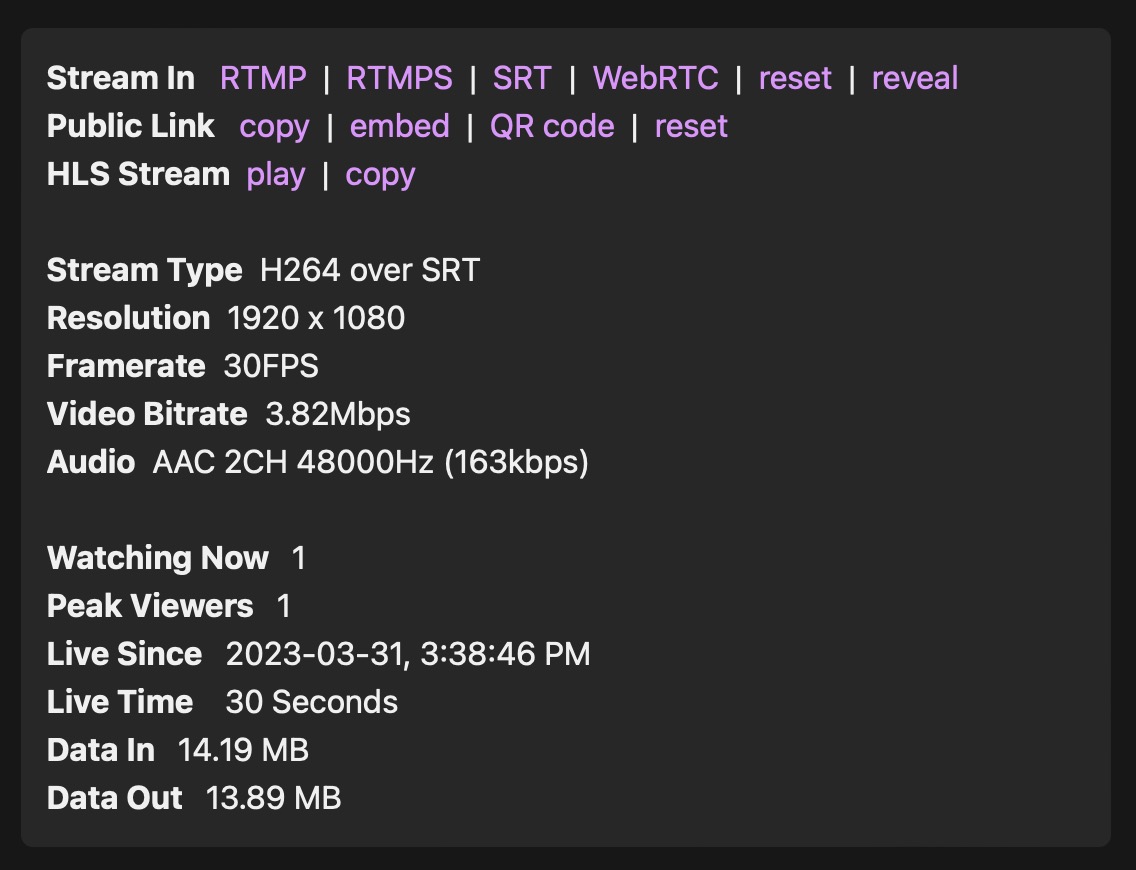Click the 13.89 MB Data Out value
The height and width of the screenshot is (870, 1136).
click(x=273, y=799)
